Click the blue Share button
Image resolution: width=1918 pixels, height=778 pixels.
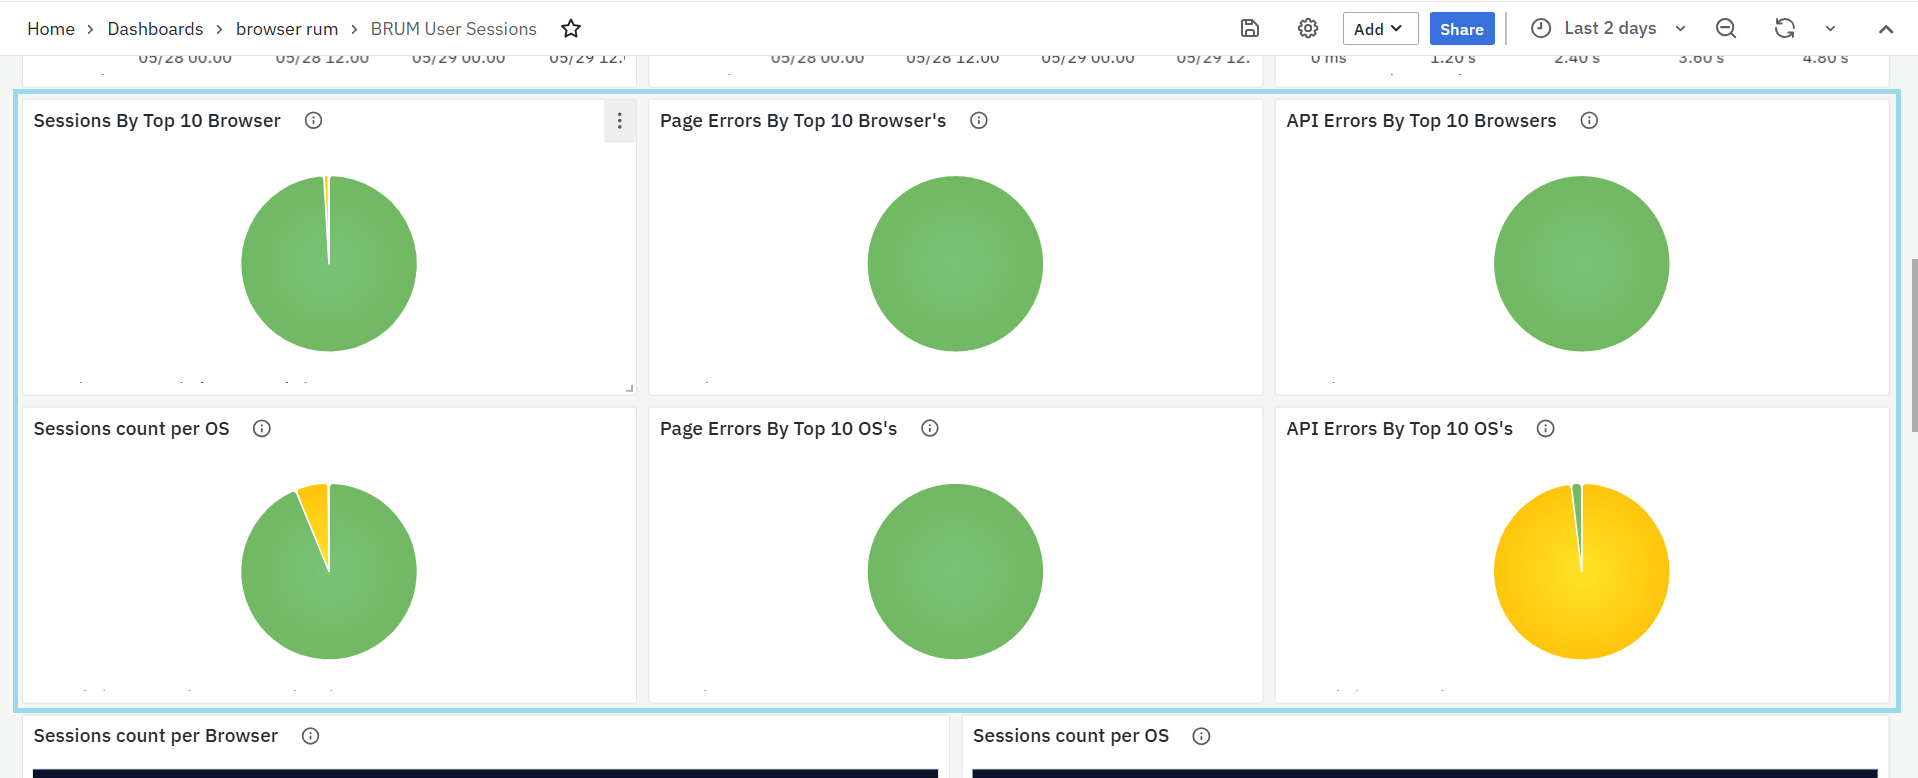[x=1461, y=29]
